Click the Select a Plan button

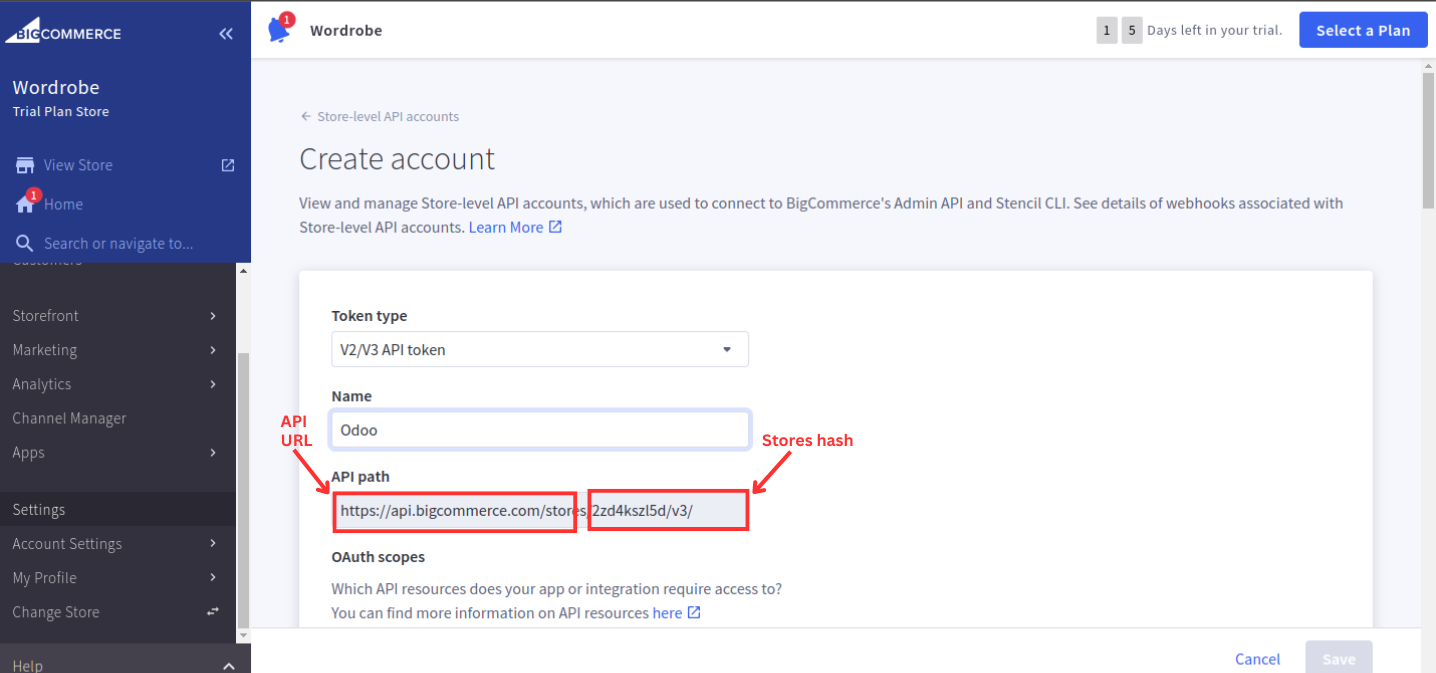tap(1363, 30)
